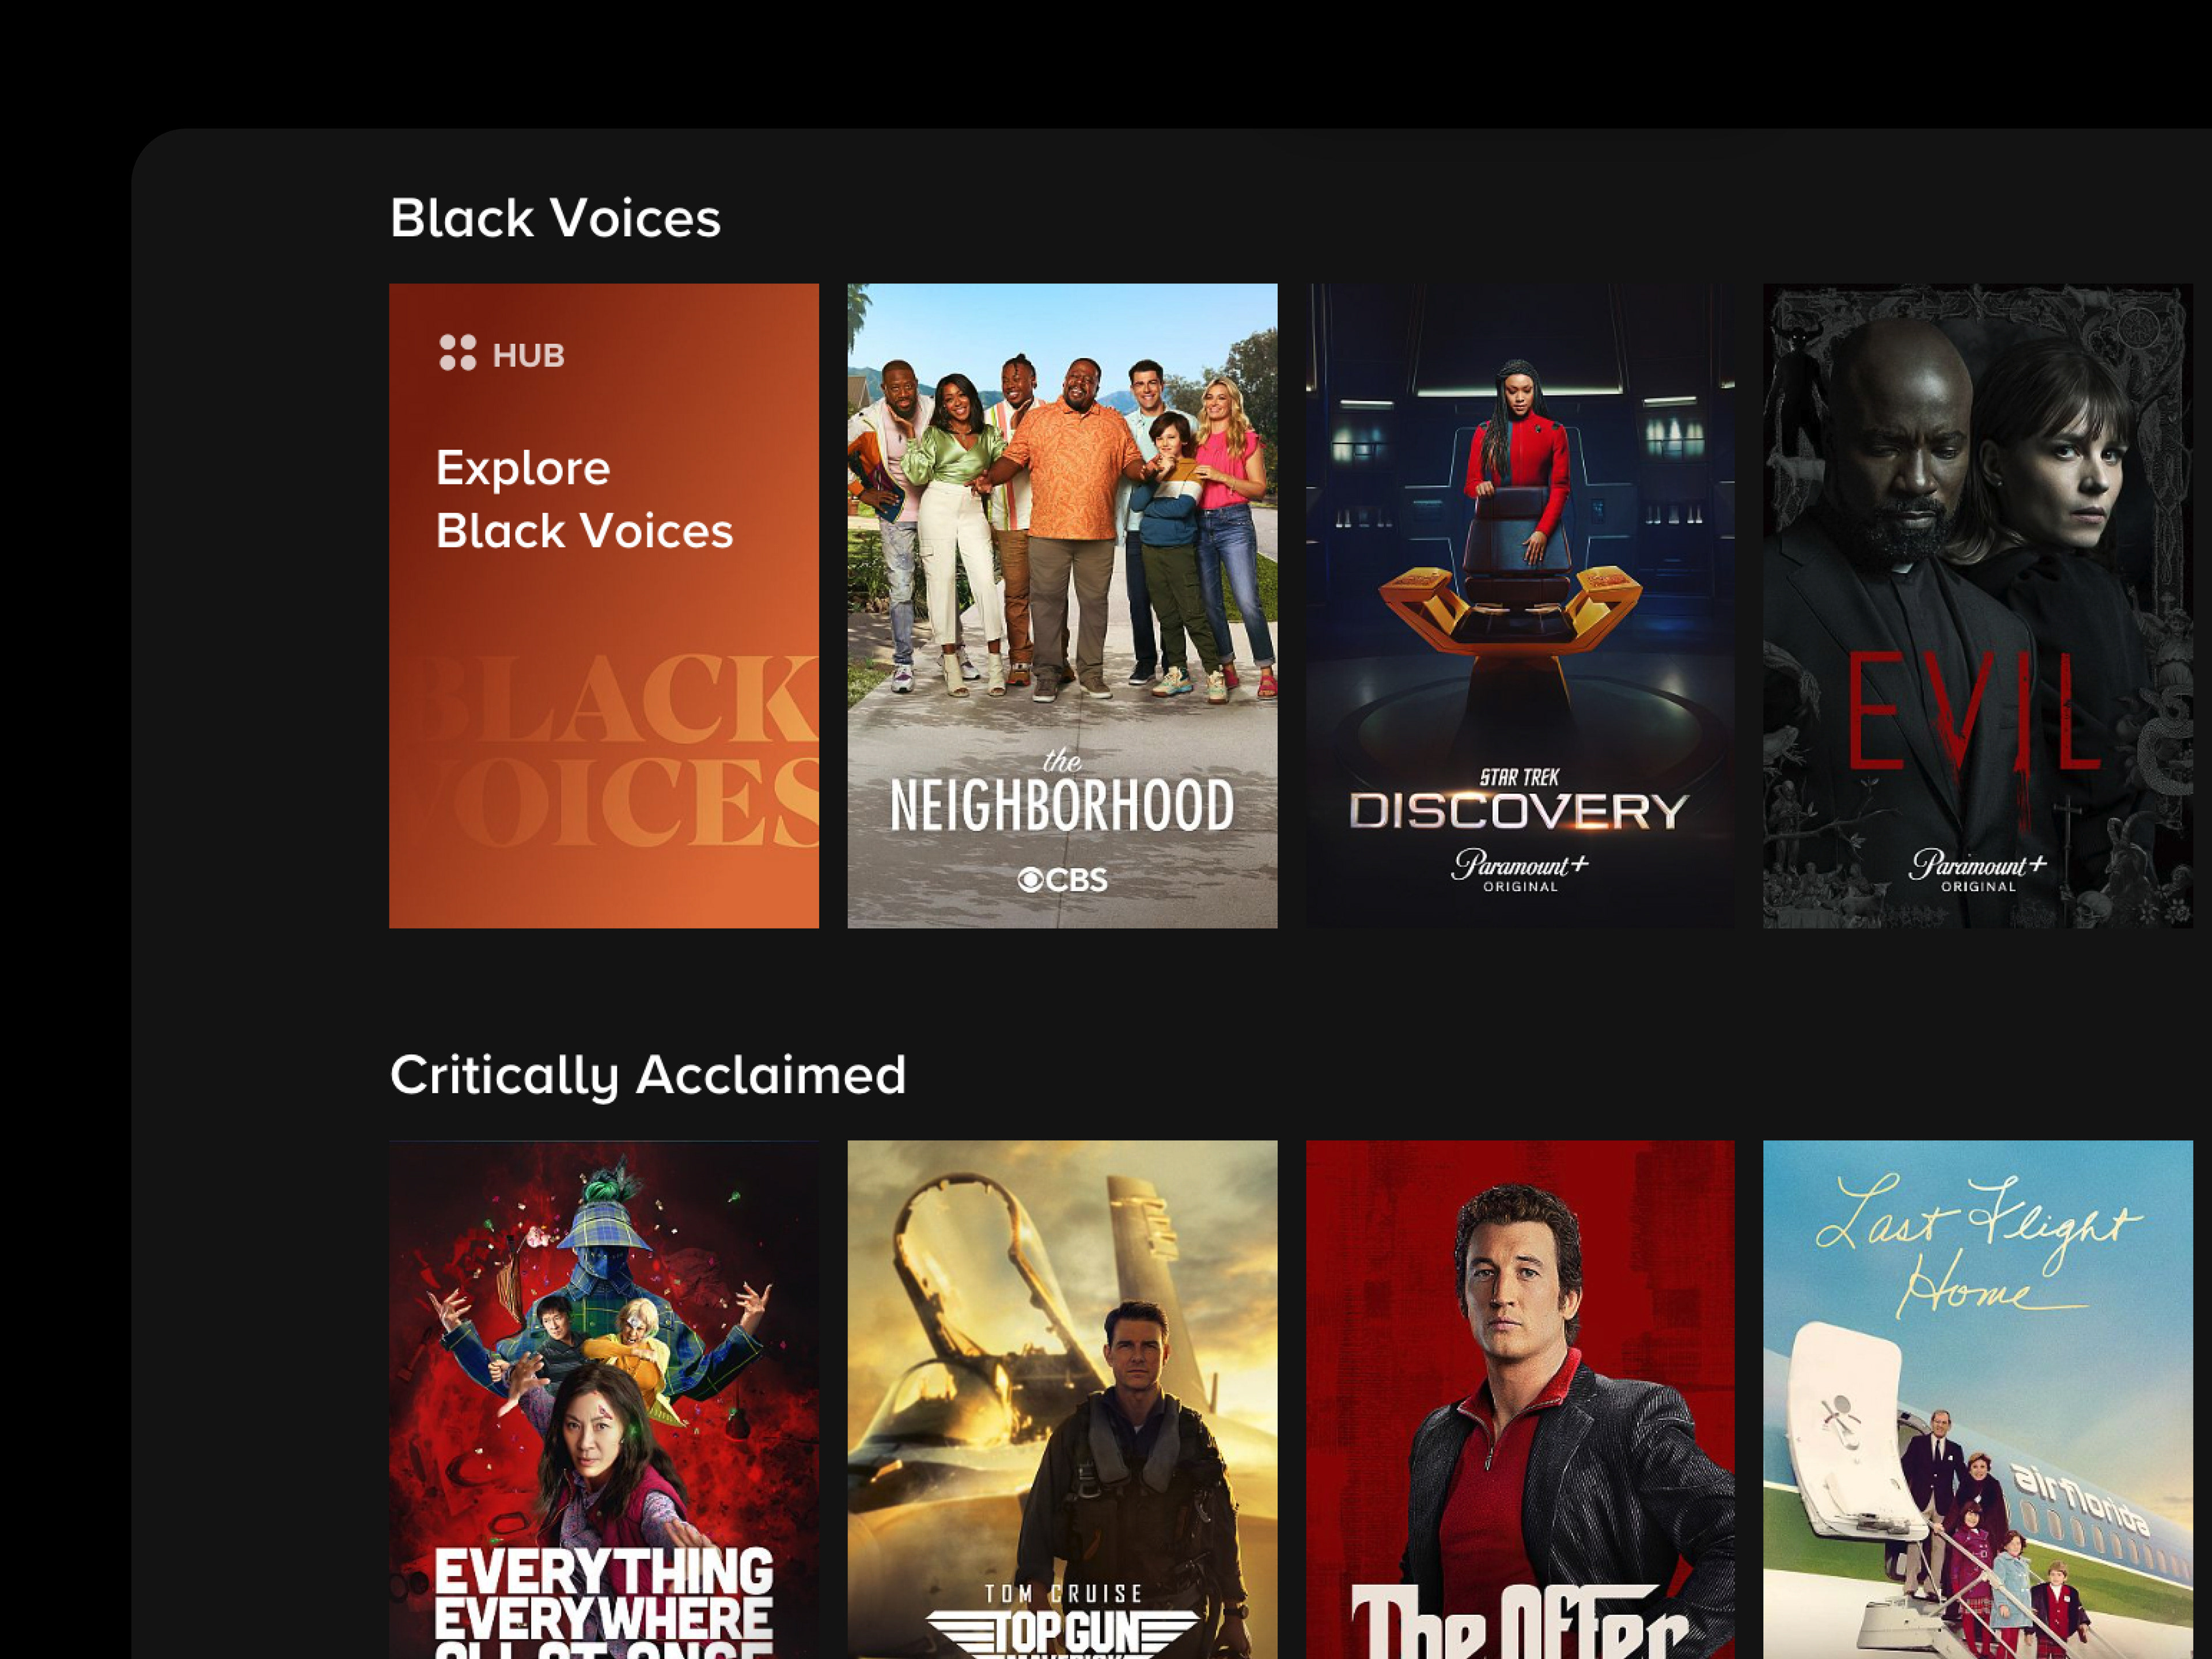Select the Top Gun Maverick poster
2212x1659 pixels.
click(x=1062, y=1400)
